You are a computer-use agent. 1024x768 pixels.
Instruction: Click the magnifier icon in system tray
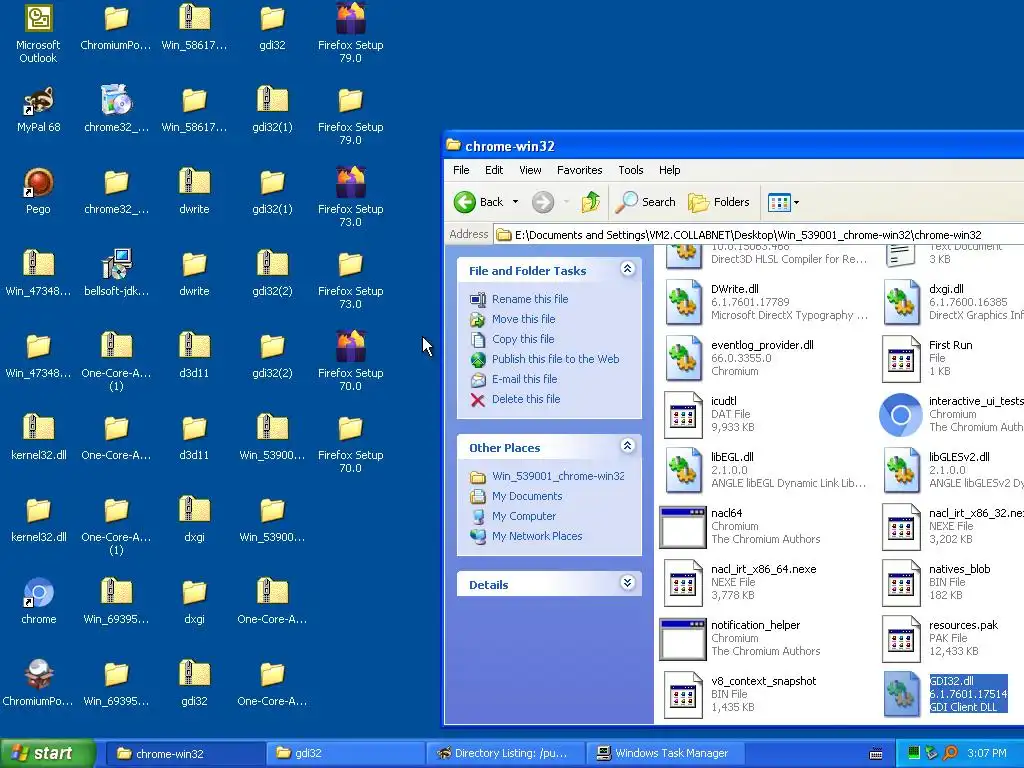coord(950,754)
